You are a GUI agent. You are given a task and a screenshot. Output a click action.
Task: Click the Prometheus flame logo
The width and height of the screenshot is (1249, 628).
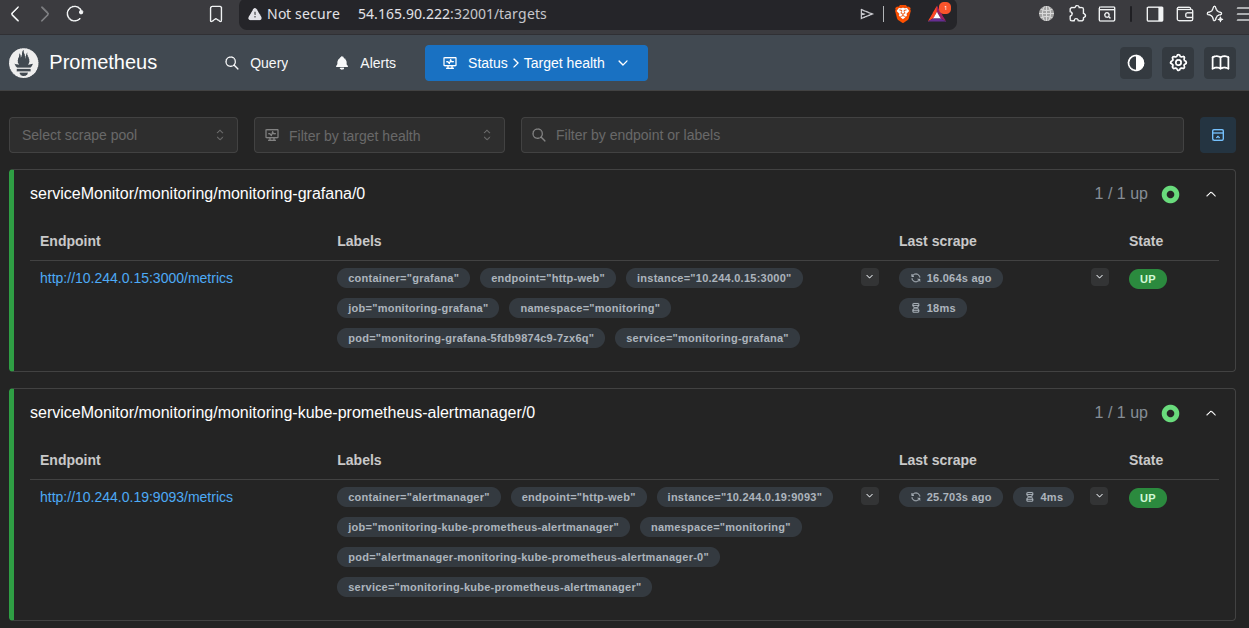pyautogui.click(x=24, y=63)
